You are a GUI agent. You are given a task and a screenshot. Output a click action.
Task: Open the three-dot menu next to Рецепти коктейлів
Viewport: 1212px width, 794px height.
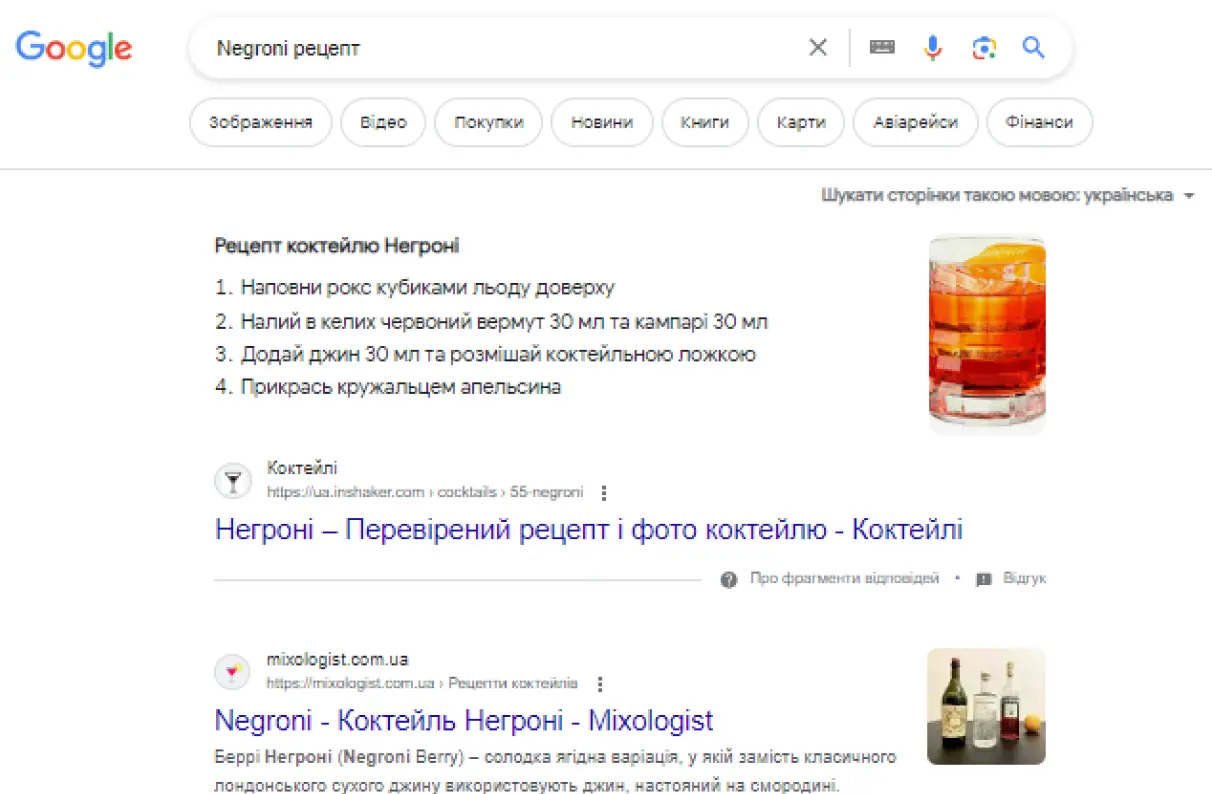600,684
